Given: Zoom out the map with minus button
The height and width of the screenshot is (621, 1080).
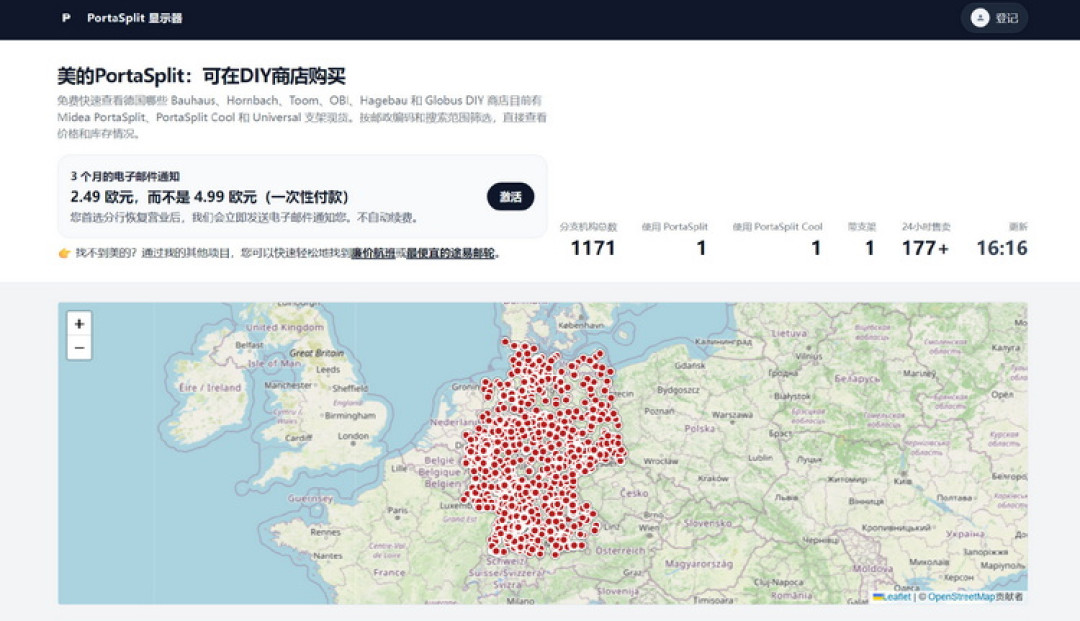Looking at the screenshot, I should [x=79, y=348].
